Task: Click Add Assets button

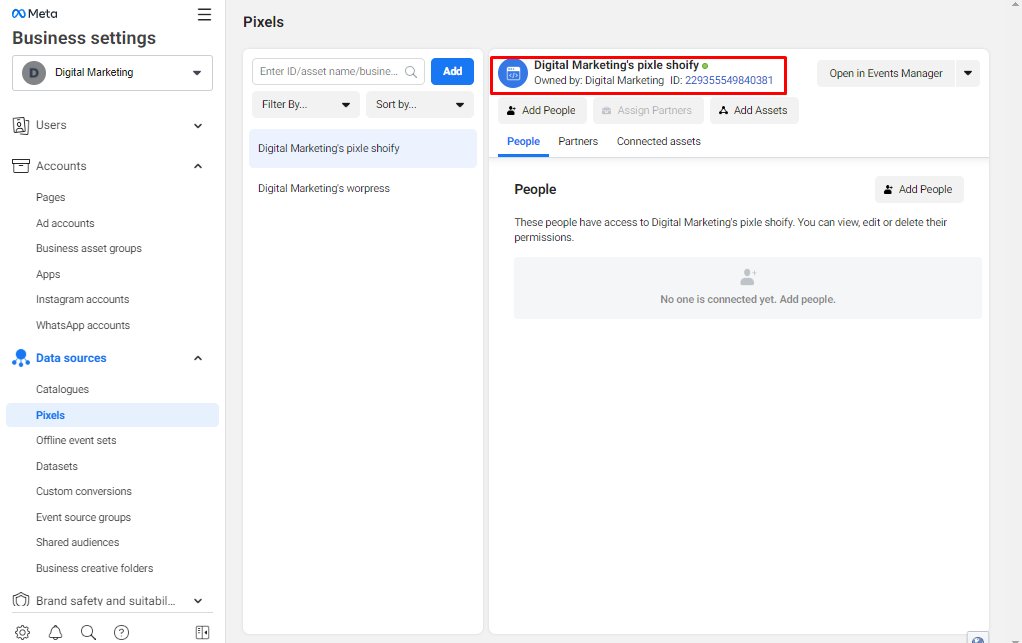Action: 754,111
